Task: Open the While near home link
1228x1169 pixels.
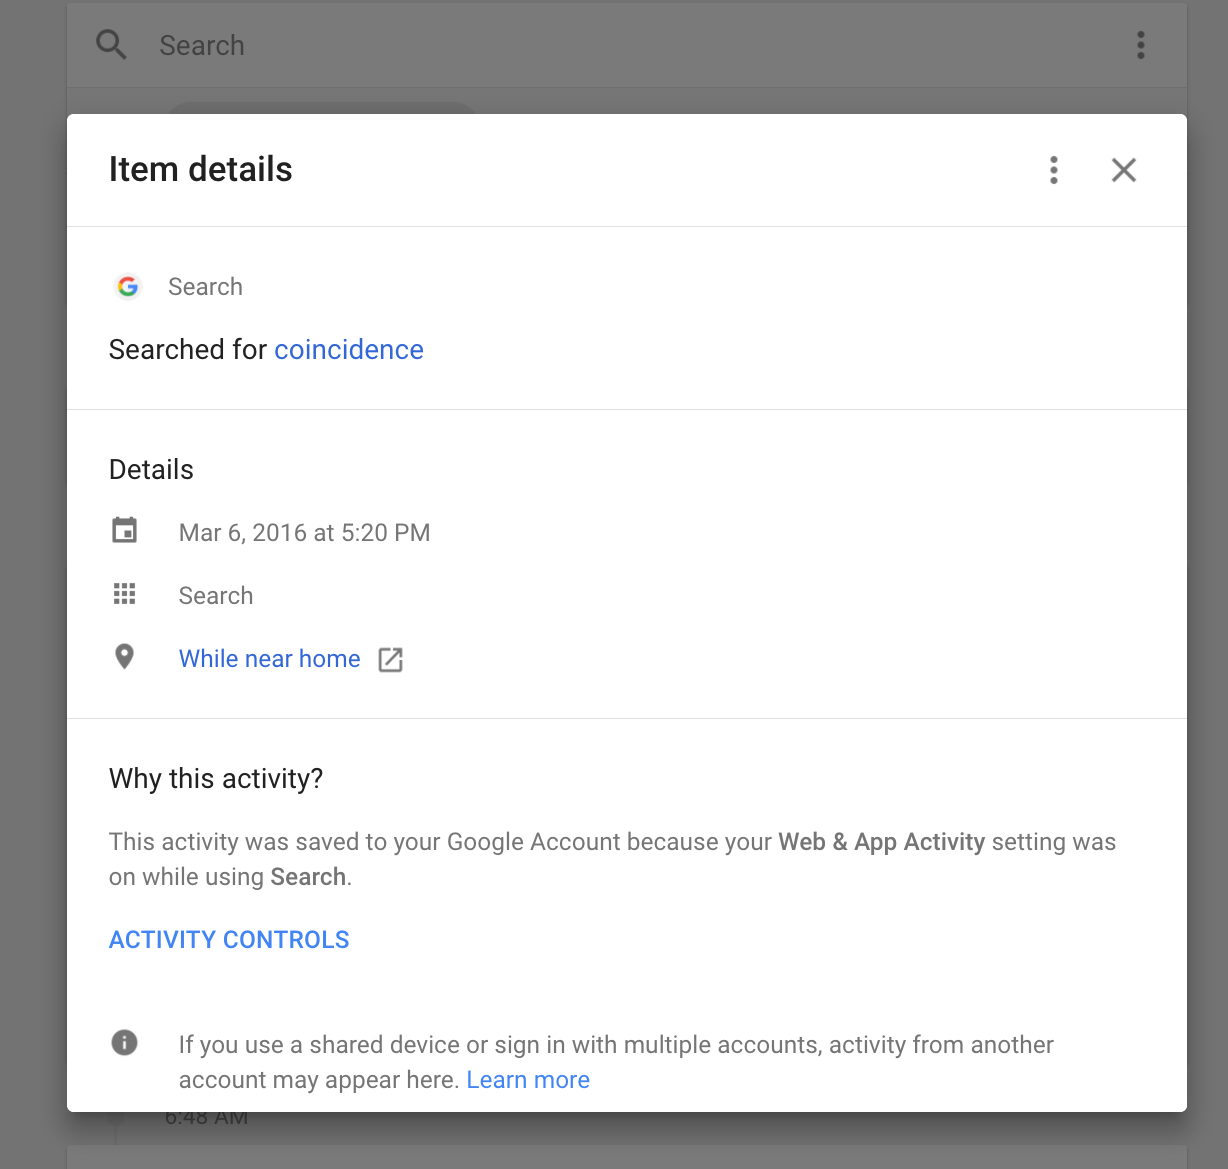Action: (270, 659)
